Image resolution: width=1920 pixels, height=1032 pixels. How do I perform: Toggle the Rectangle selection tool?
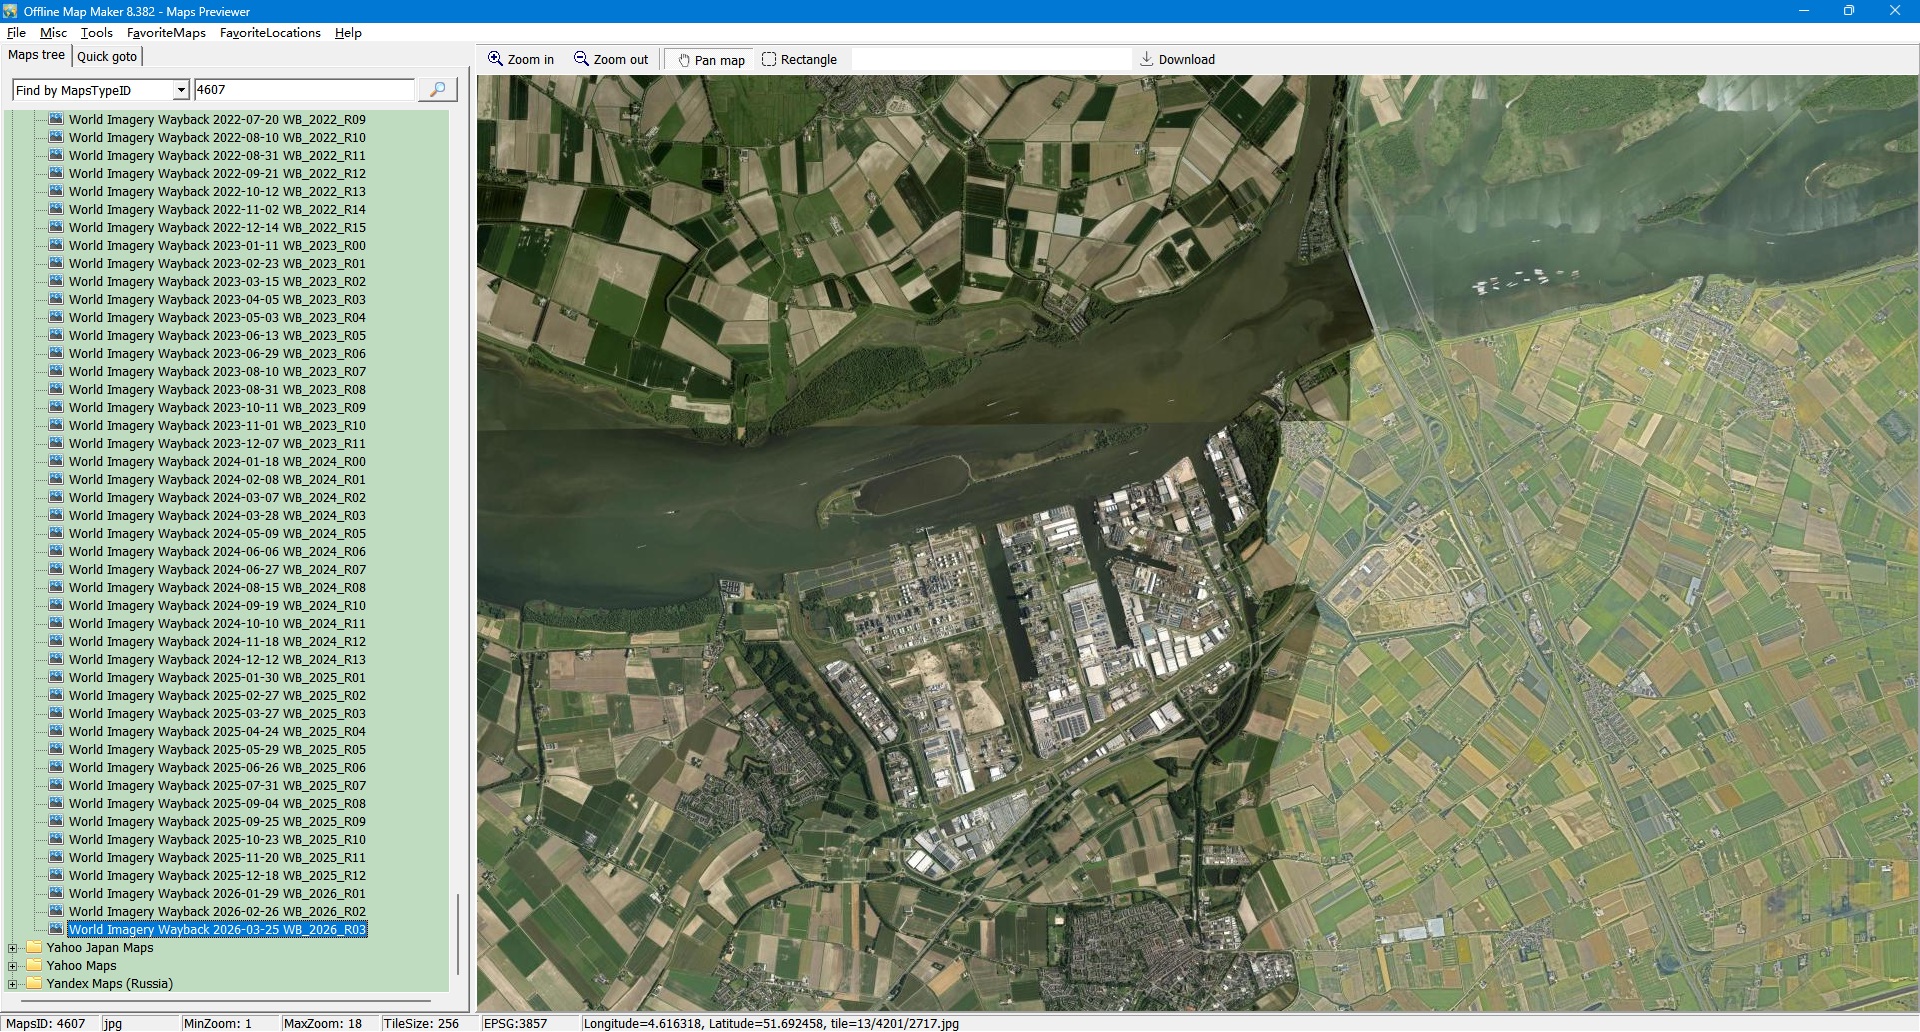point(799,60)
